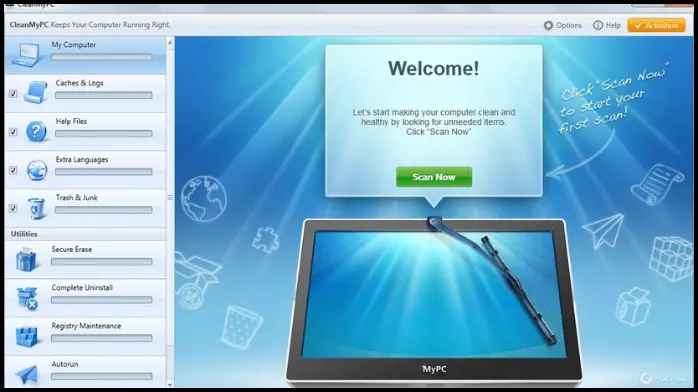Open the Autorun paper plane icon
Image resolution: width=698 pixels, height=392 pixels.
pyautogui.click(x=26, y=375)
